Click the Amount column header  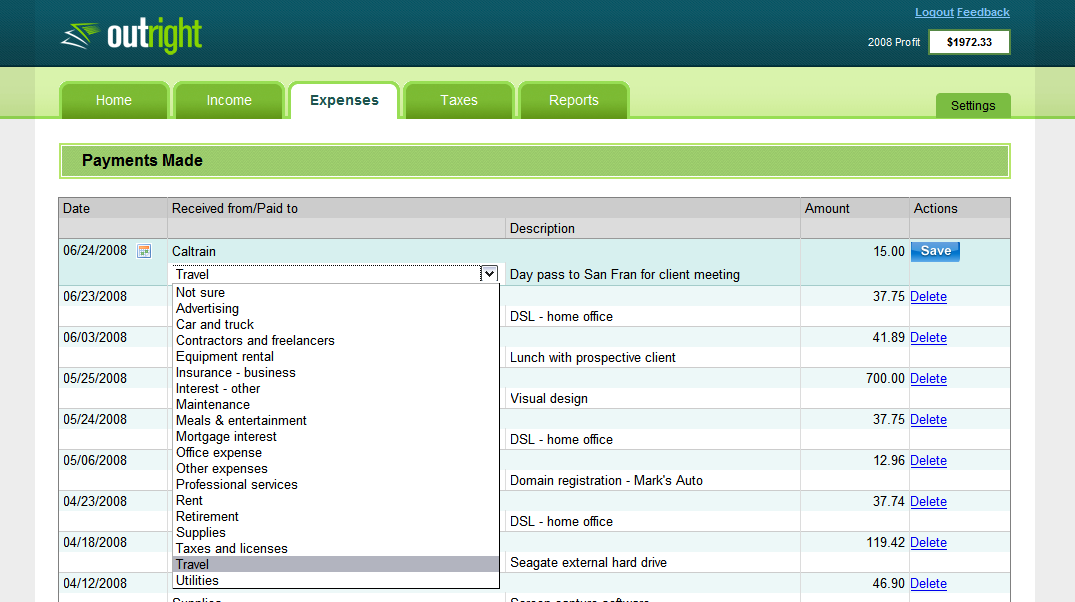click(827, 208)
